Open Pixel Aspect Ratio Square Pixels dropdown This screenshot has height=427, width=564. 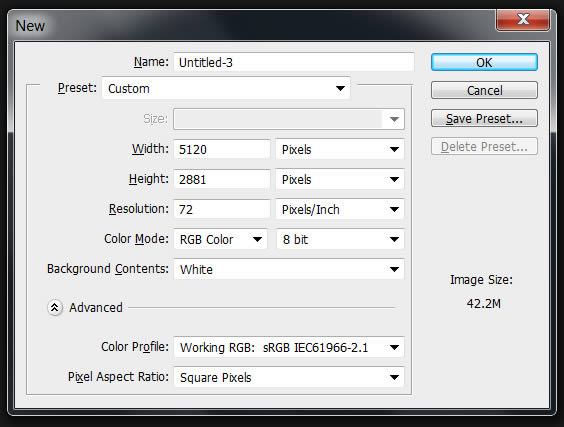tap(289, 377)
